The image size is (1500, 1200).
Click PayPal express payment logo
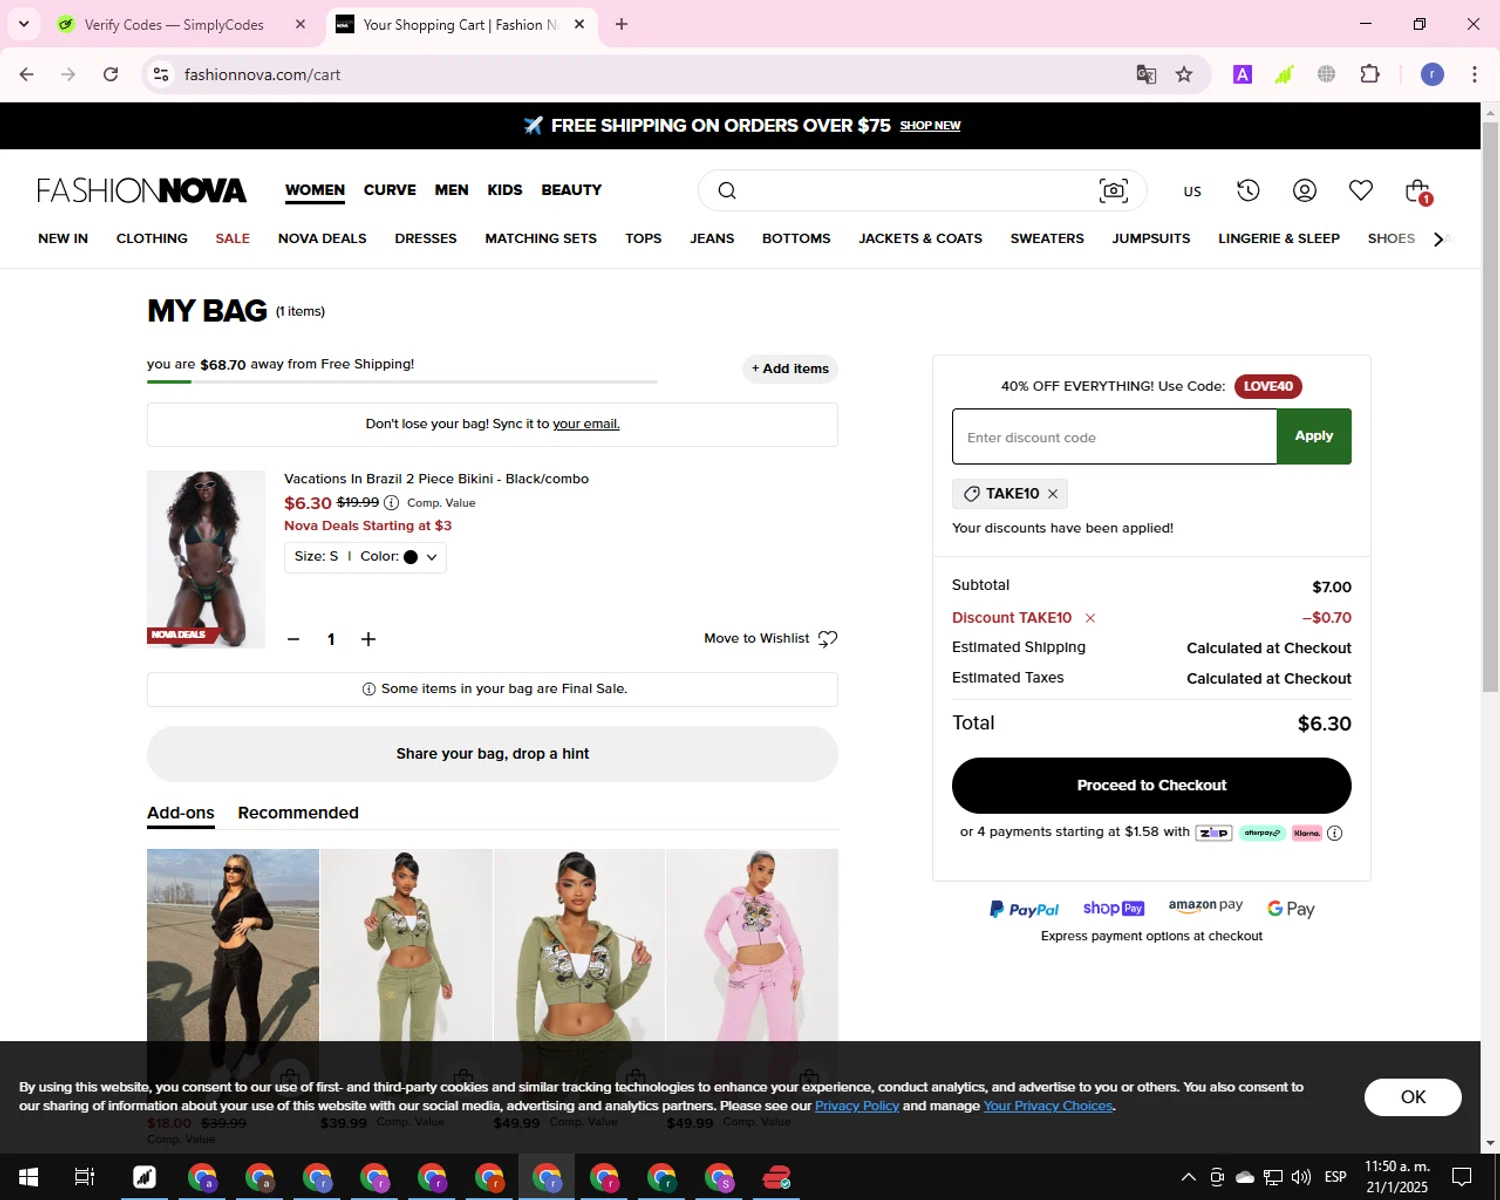pos(1023,909)
